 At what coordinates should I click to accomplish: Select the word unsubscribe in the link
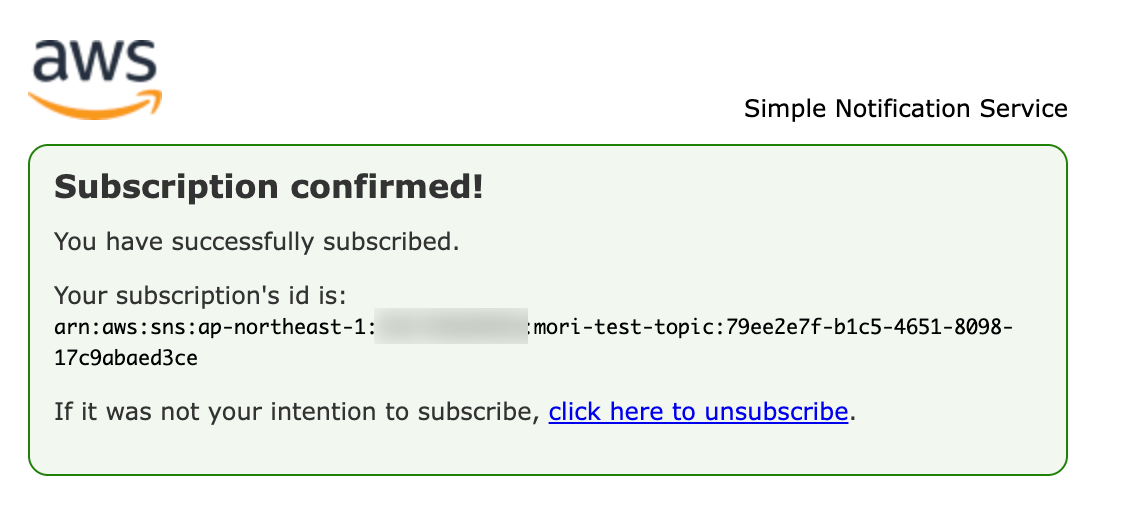(776, 412)
